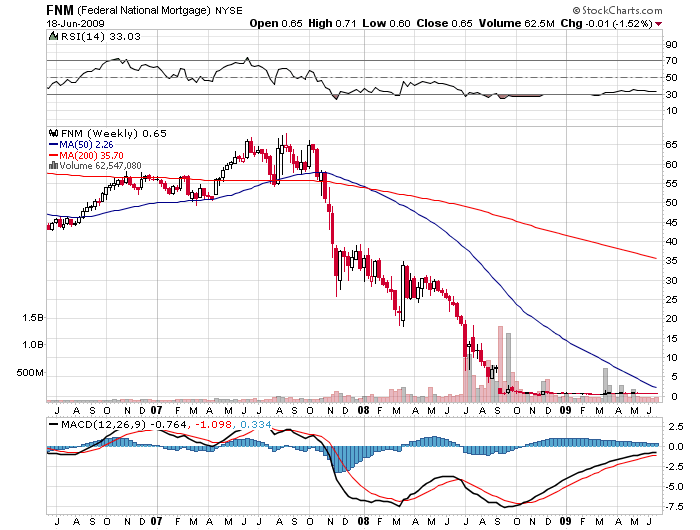
Task: Click the Volume 62,547,080 legend text
Action: [x=100, y=166]
